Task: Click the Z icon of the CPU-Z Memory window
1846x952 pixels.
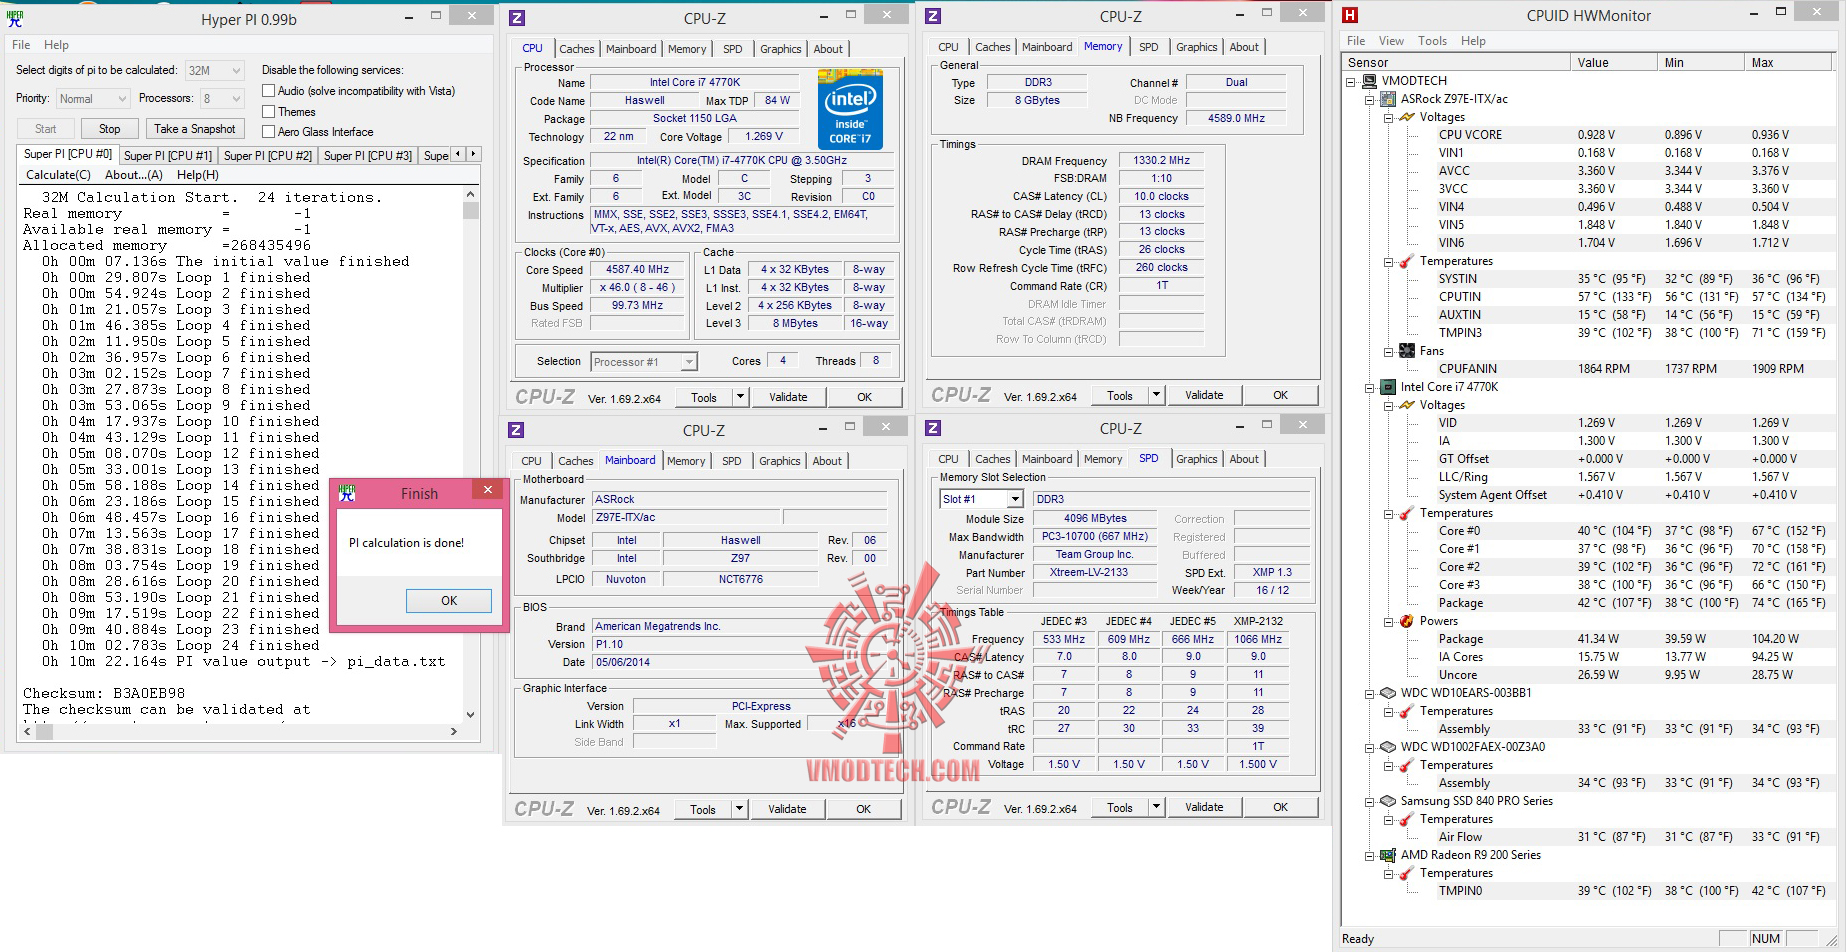Action: pos(933,16)
